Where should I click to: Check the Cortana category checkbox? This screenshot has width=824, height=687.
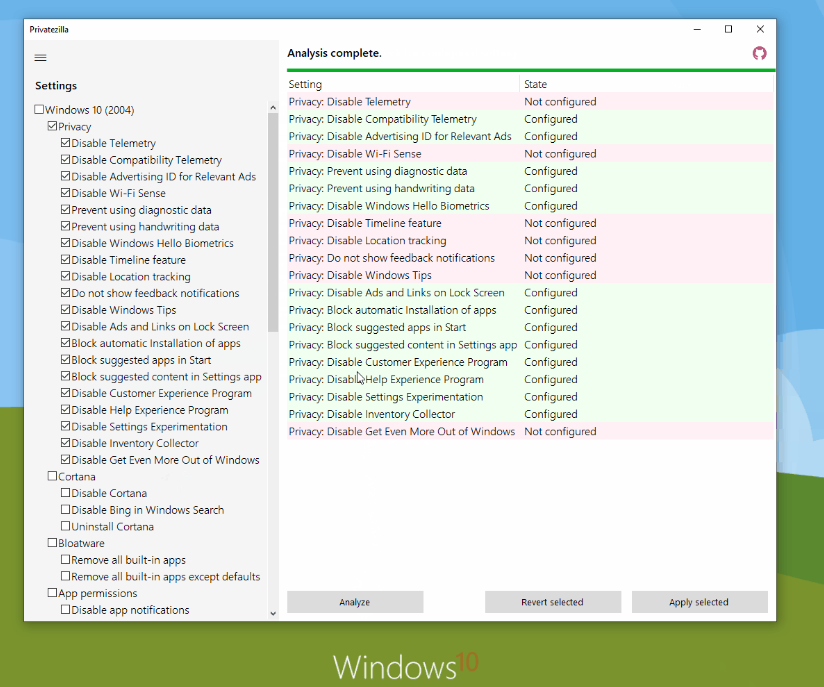(x=52, y=476)
